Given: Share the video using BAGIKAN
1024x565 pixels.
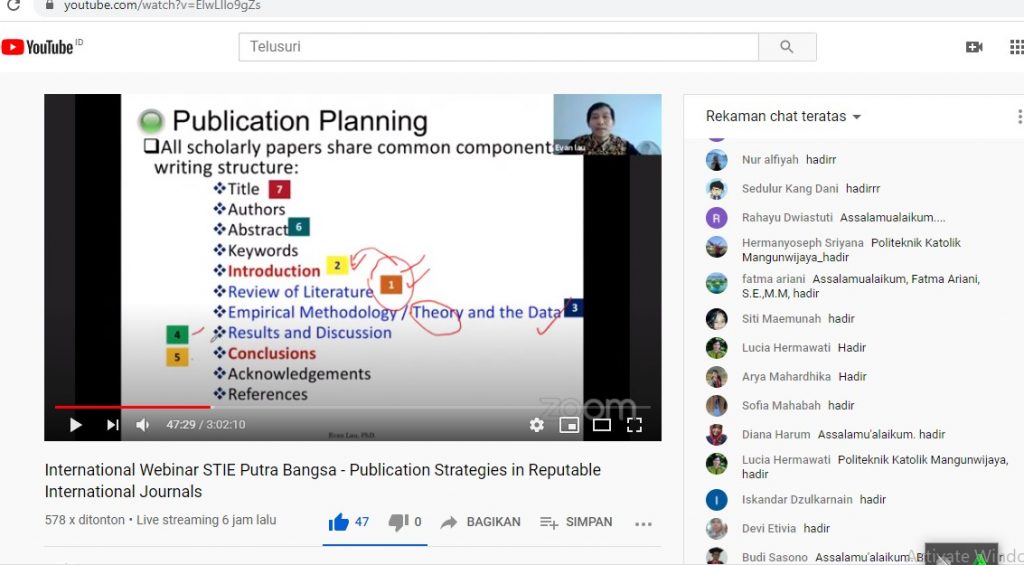Looking at the screenshot, I should [x=481, y=522].
